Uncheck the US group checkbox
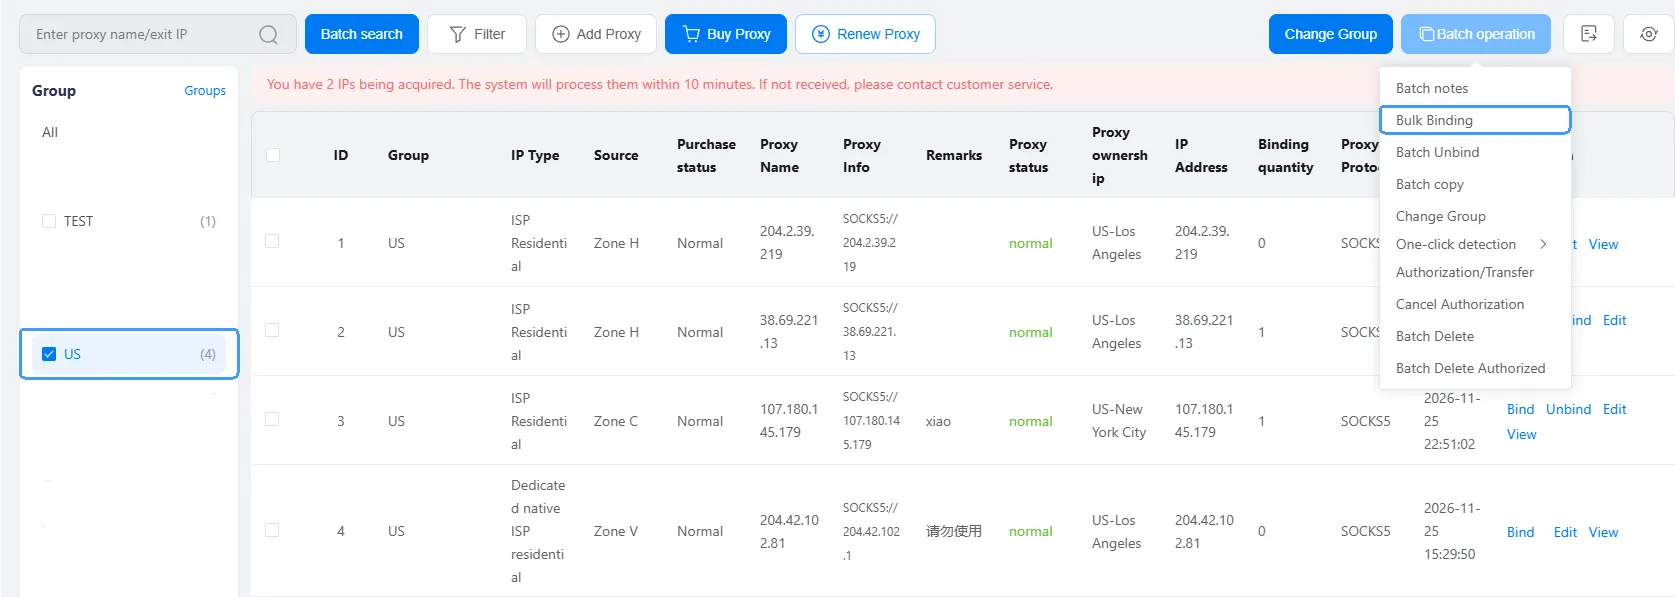1675x597 pixels. pos(49,354)
